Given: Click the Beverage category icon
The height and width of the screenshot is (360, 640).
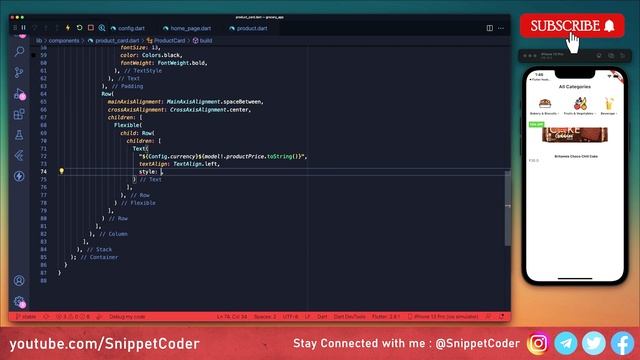Looking at the screenshot, I should point(609,103).
